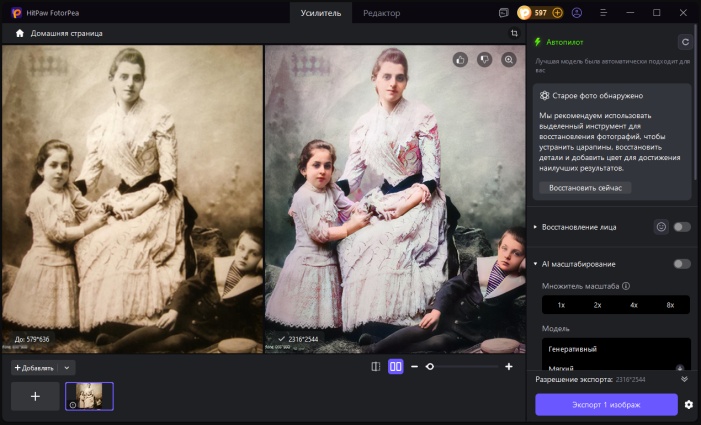Image resolution: width=701 pixels, height=425 pixels.
Task: Switch to the Редактор tab
Action: (x=381, y=13)
